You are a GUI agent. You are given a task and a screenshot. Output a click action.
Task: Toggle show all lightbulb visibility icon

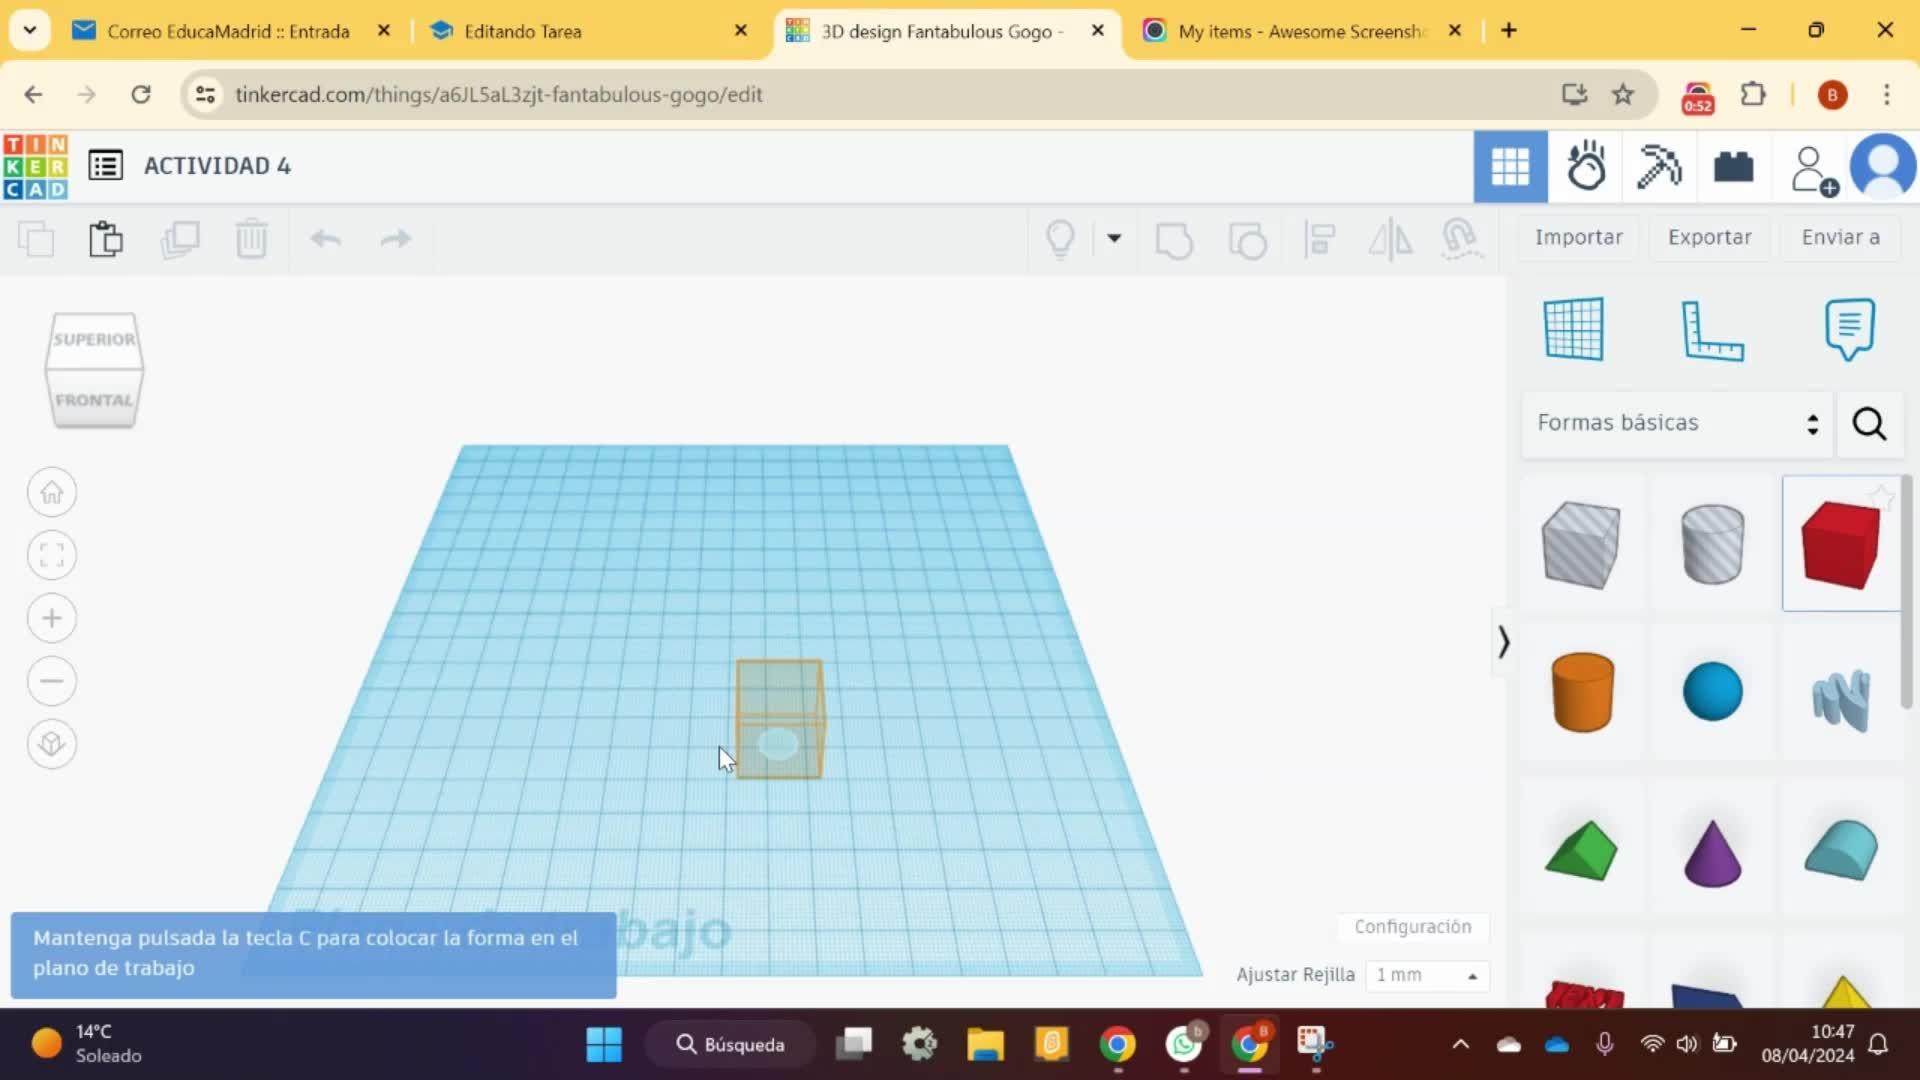[x=1060, y=239]
